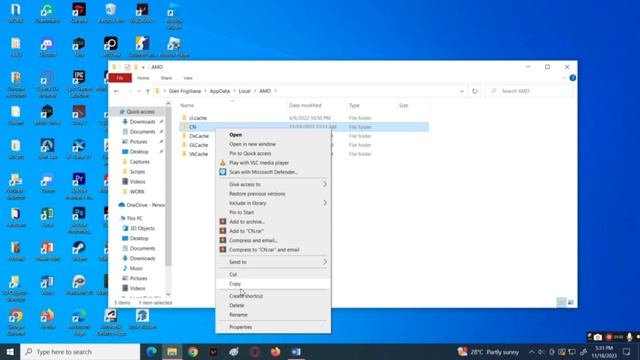Choose Copy from the context menu

pyautogui.click(x=273, y=284)
